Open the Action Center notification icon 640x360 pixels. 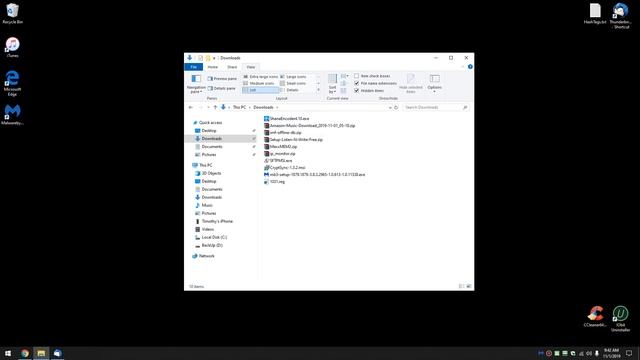629,353
